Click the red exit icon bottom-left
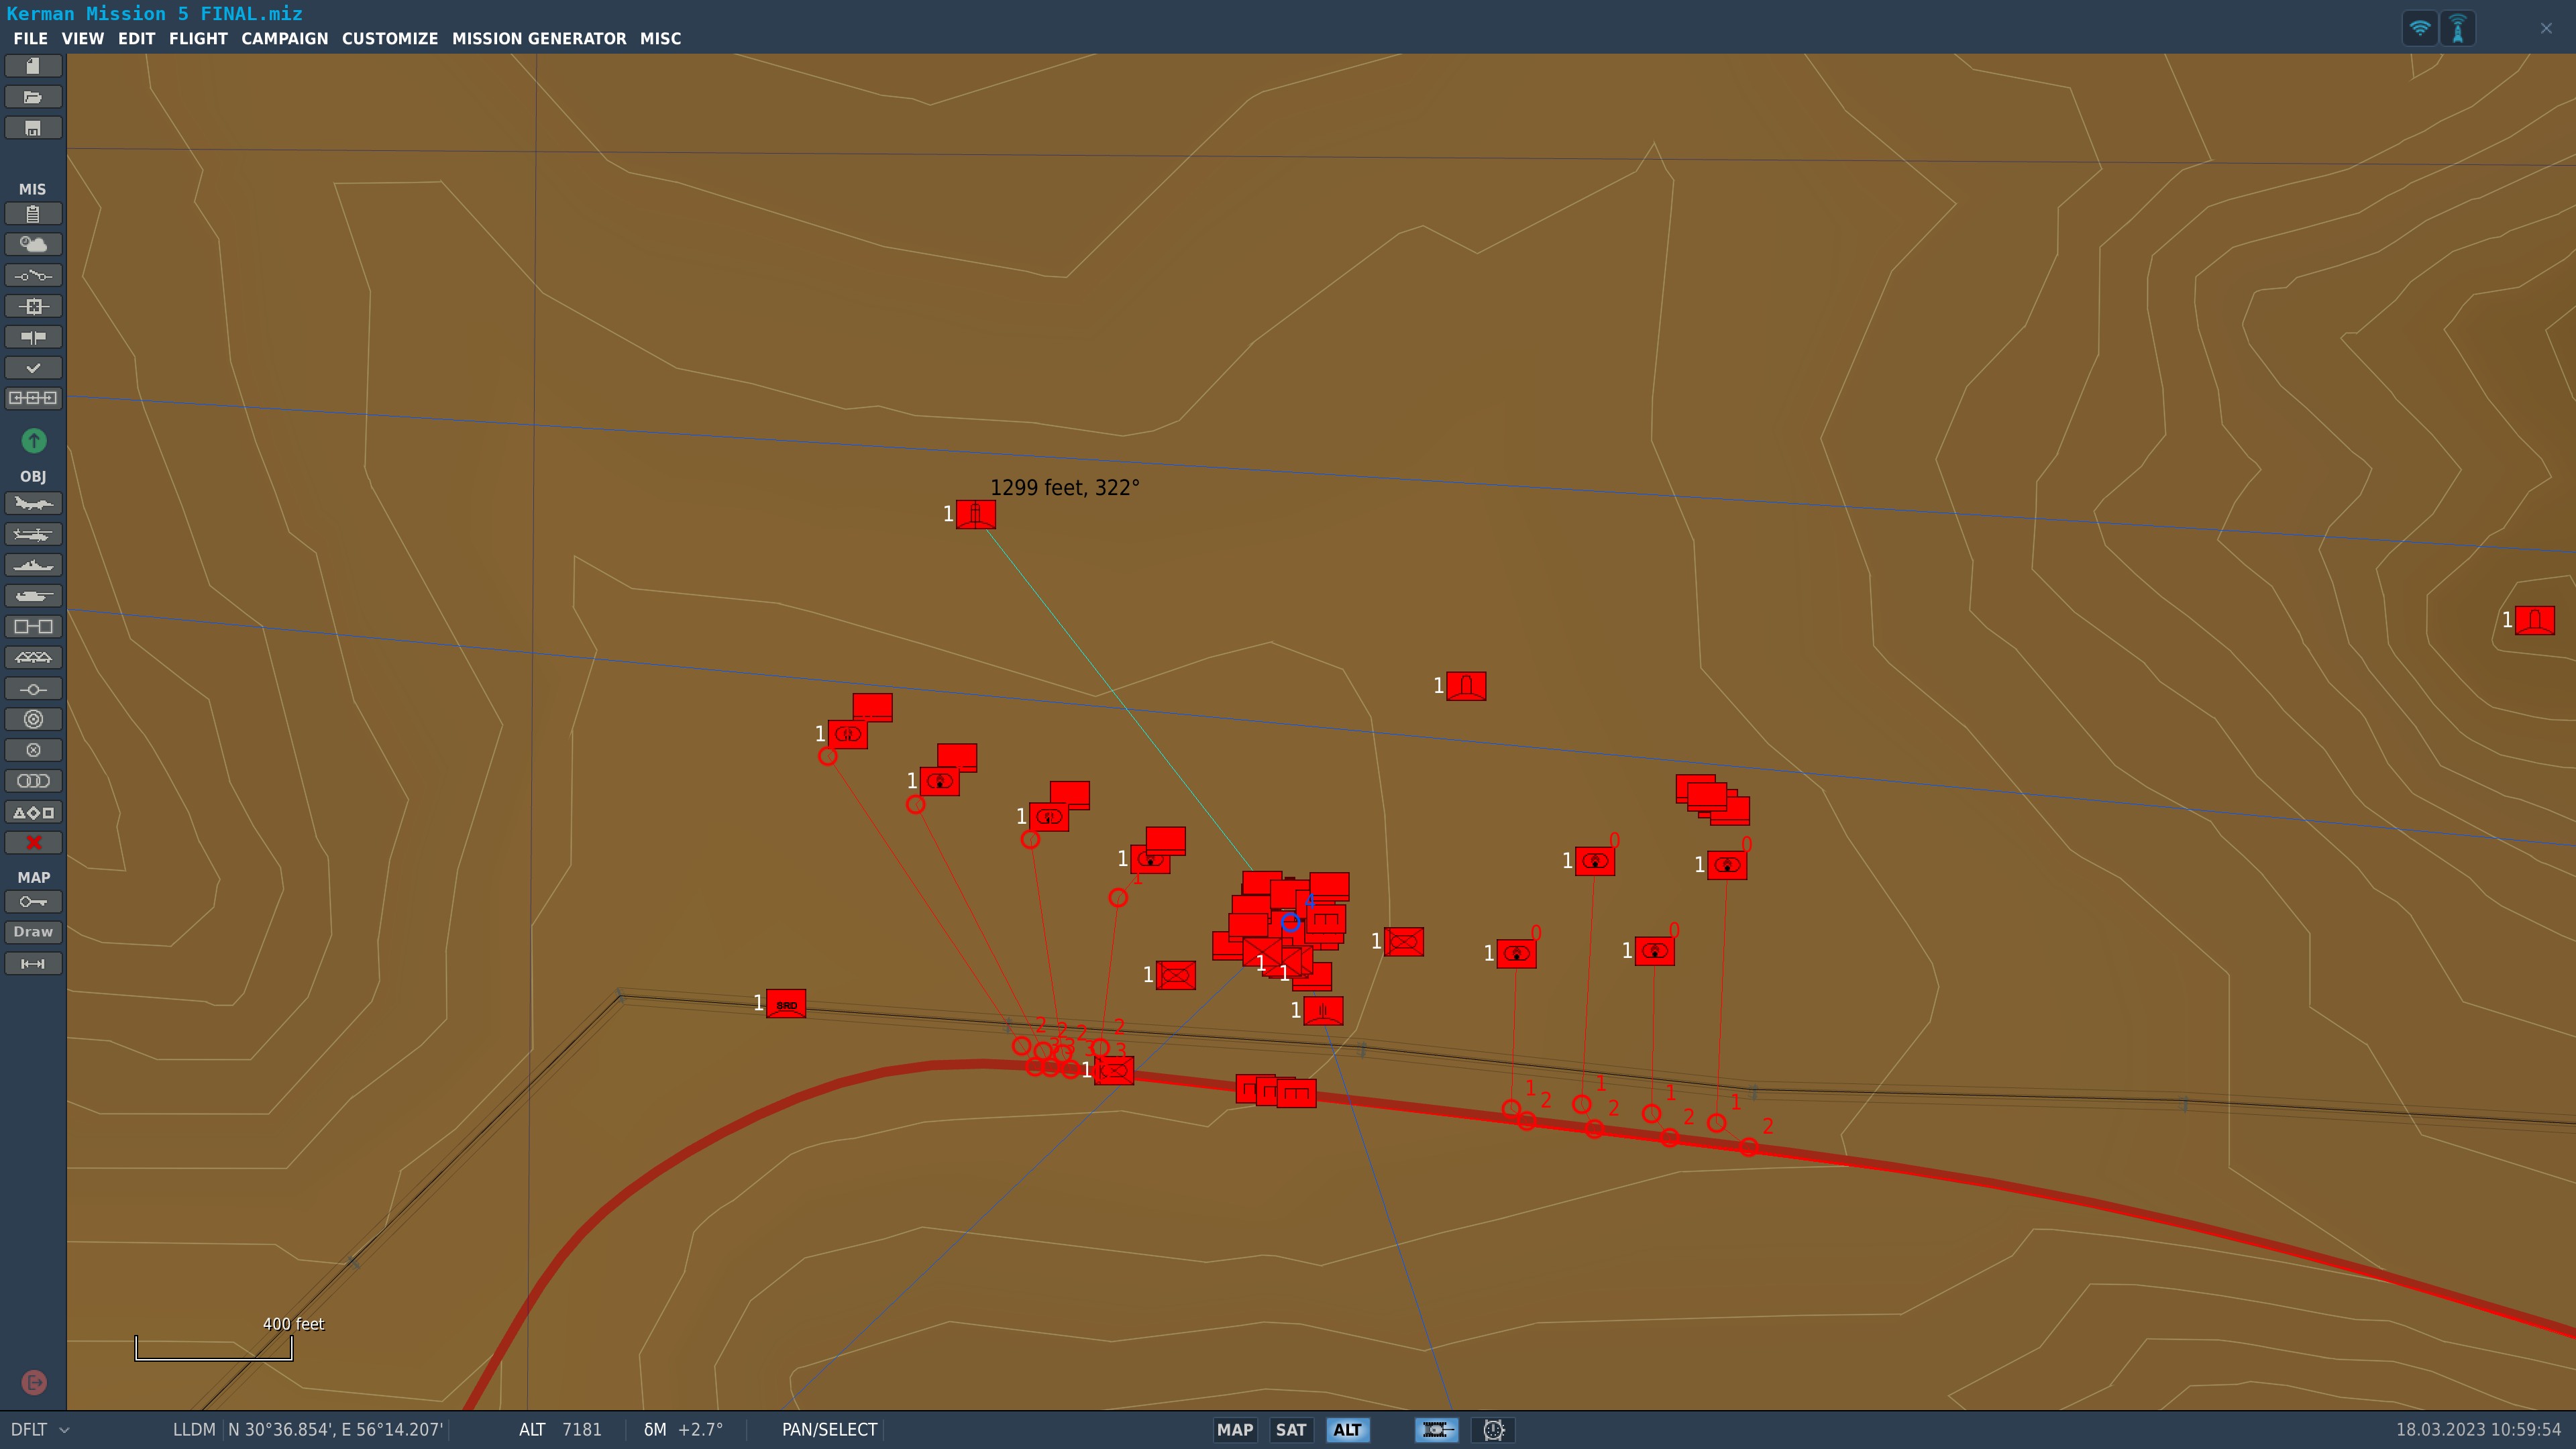This screenshot has width=2576, height=1449. [x=33, y=1383]
